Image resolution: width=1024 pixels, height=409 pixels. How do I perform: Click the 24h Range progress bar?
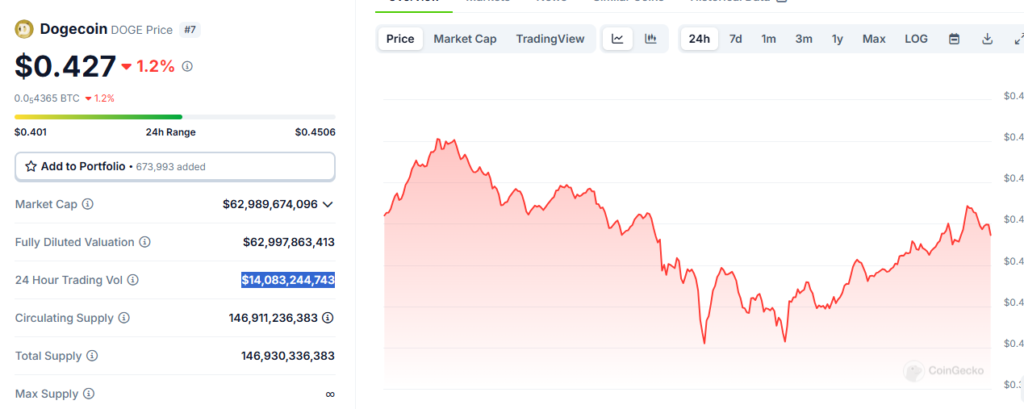tap(175, 117)
